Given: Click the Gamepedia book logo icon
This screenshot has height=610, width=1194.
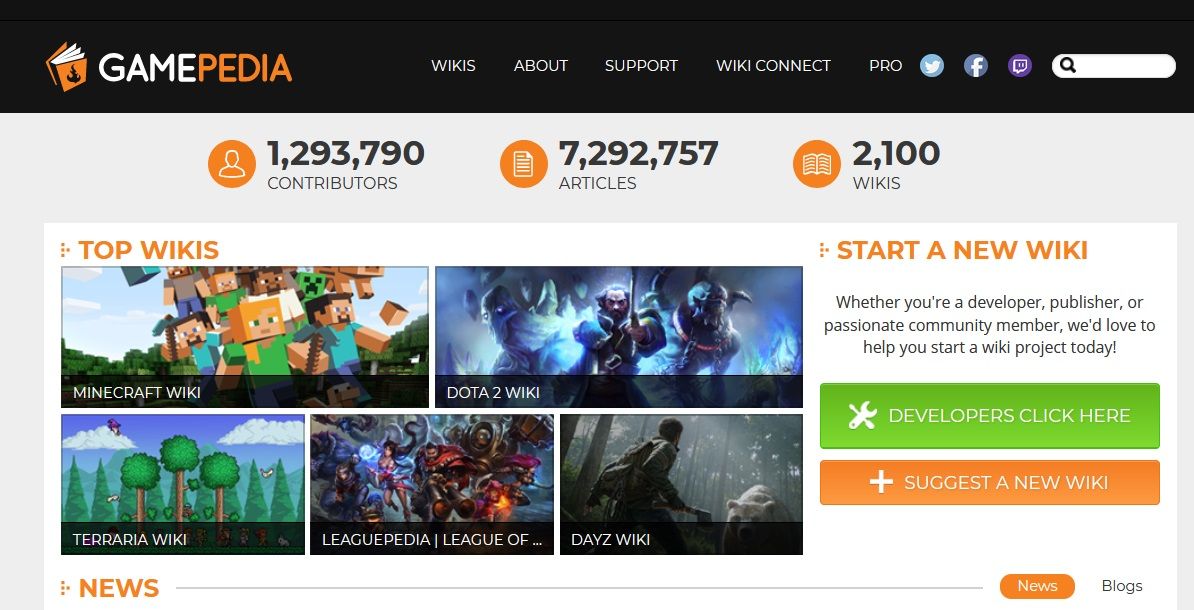Looking at the screenshot, I should (66, 66).
